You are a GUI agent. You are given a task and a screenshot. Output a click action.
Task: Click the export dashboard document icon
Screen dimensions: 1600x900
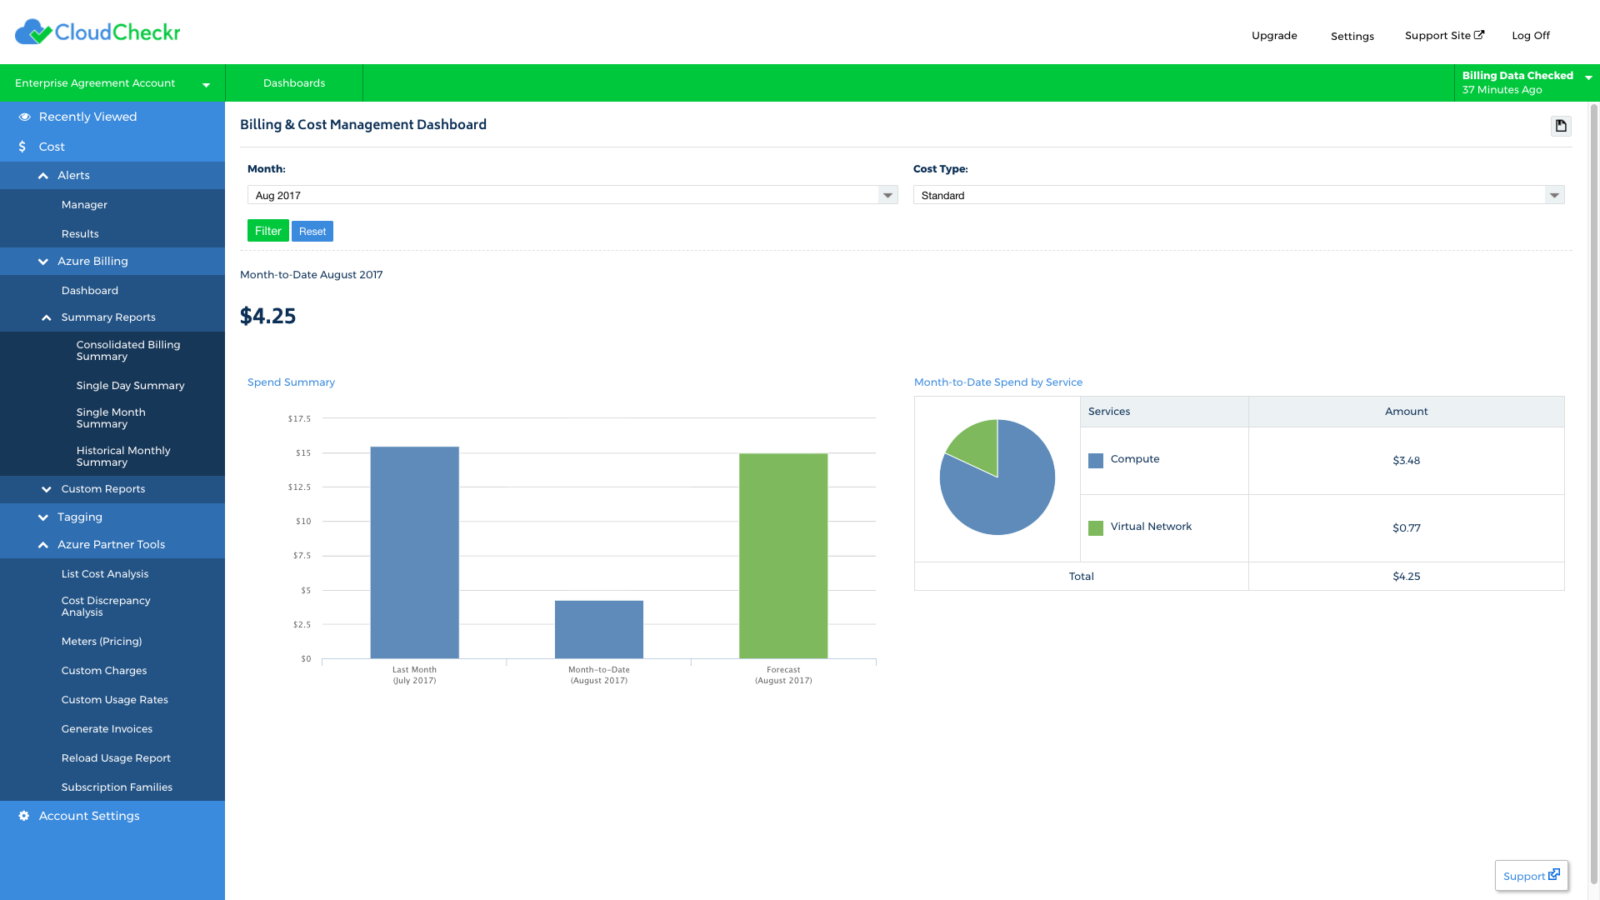click(x=1561, y=126)
